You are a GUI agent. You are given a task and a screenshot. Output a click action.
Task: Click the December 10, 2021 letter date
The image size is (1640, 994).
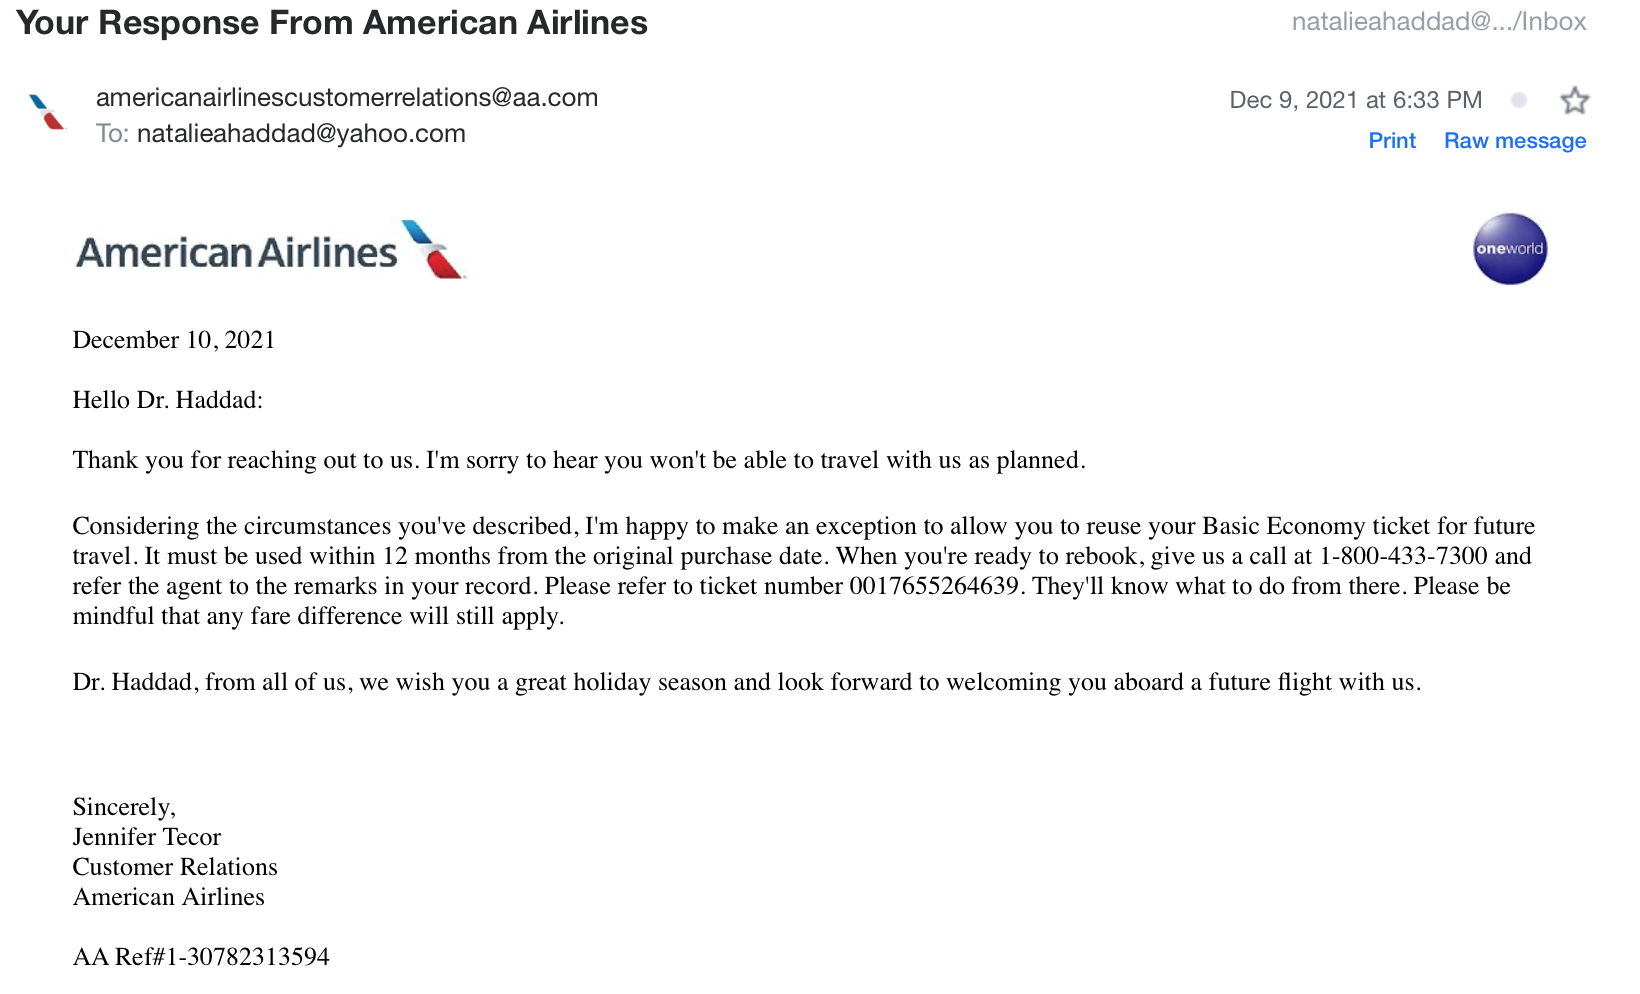click(x=174, y=340)
